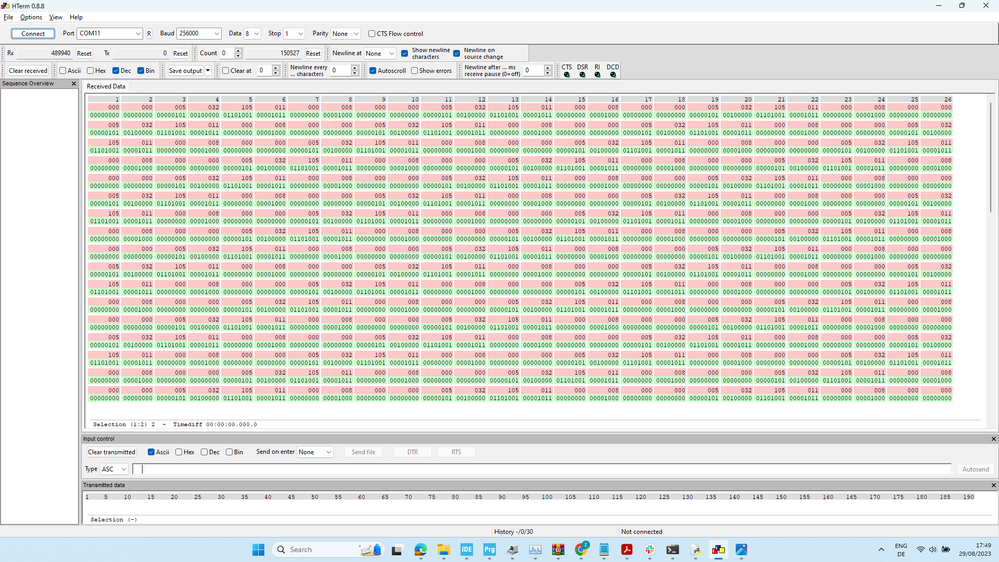Select the Received Data tab
The width and height of the screenshot is (999, 562).
coord(106,87)
